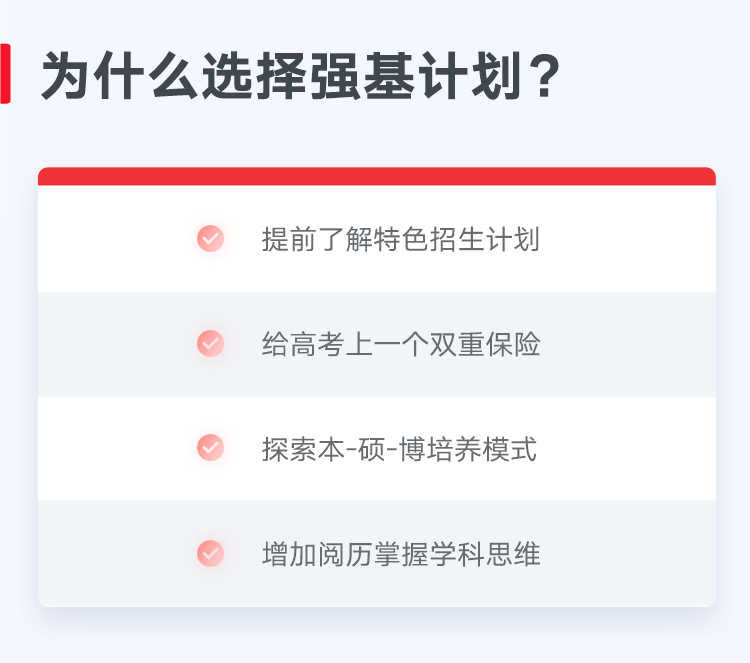
Task: Click the checkmark icon beside 探索本-硕-博培养模式
Action: click(210, 448)
